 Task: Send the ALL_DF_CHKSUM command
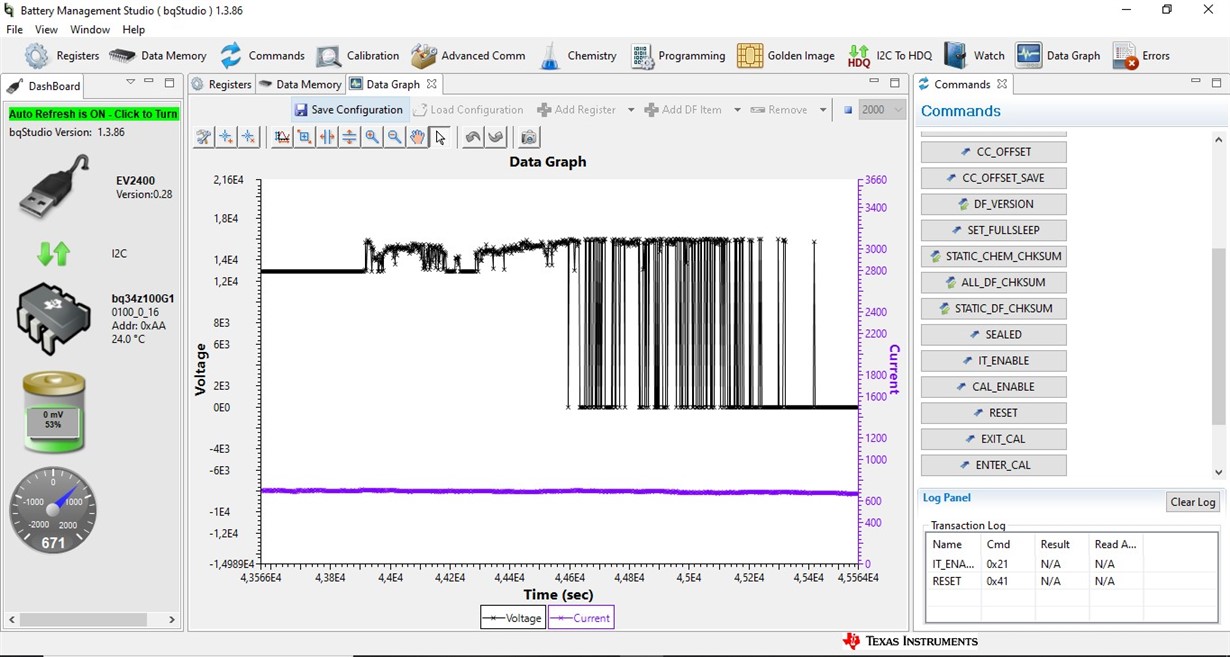(994, 282)
